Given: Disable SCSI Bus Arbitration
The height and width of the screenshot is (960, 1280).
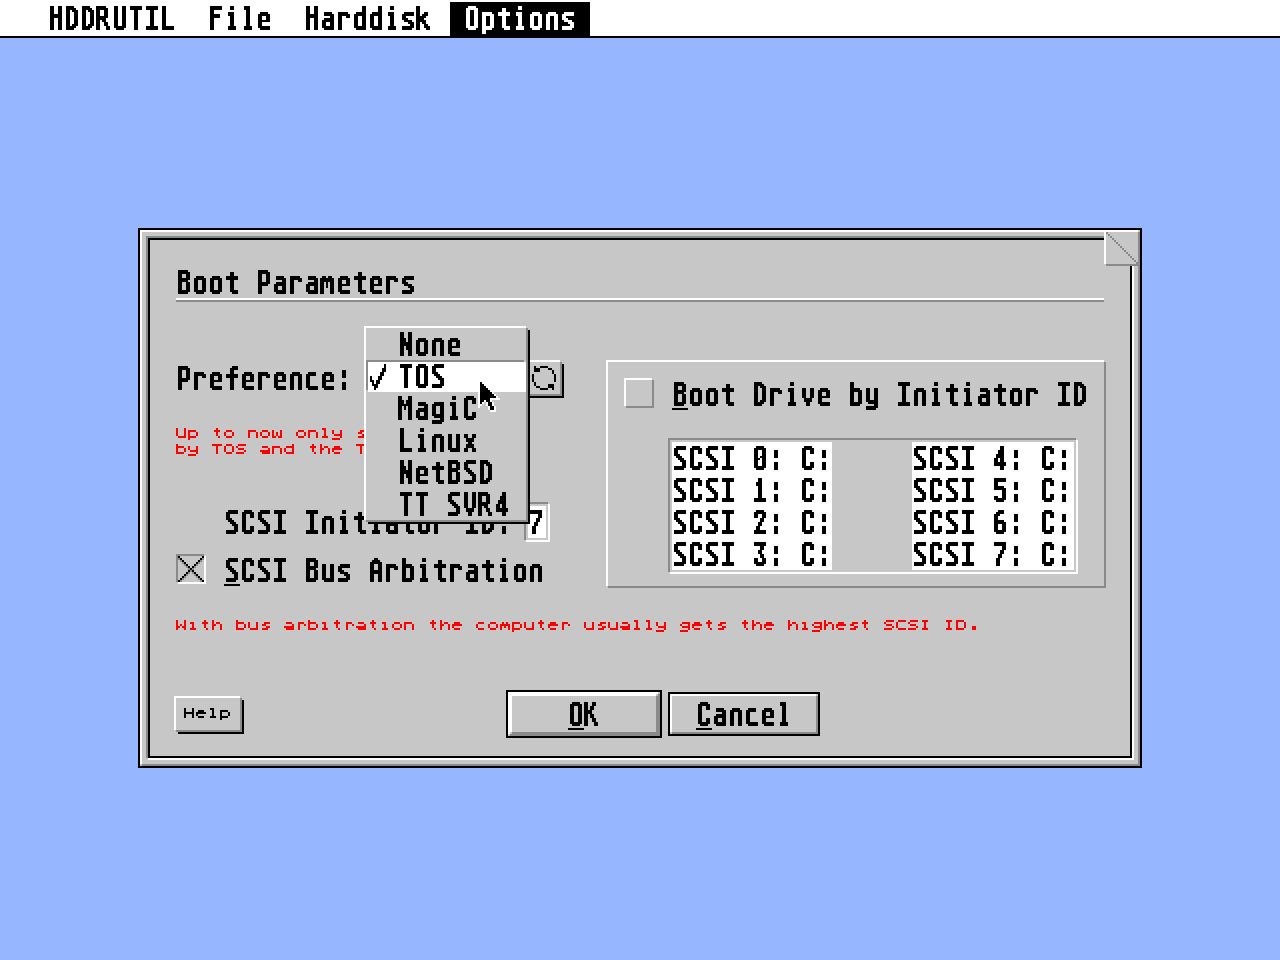Looking at the screenshot, I should (x=190, y=569).
